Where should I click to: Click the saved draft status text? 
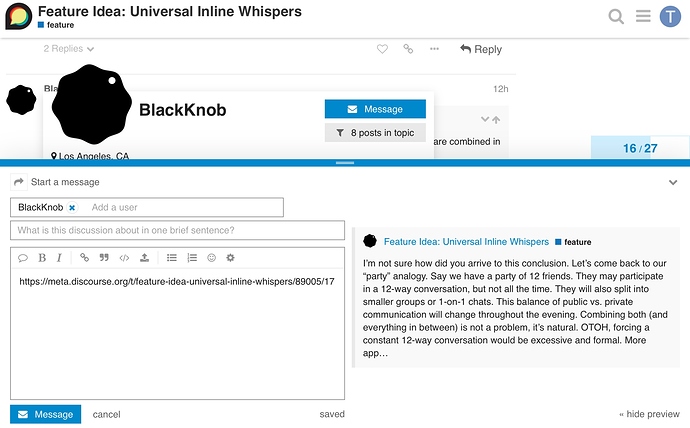coord(332,414)
